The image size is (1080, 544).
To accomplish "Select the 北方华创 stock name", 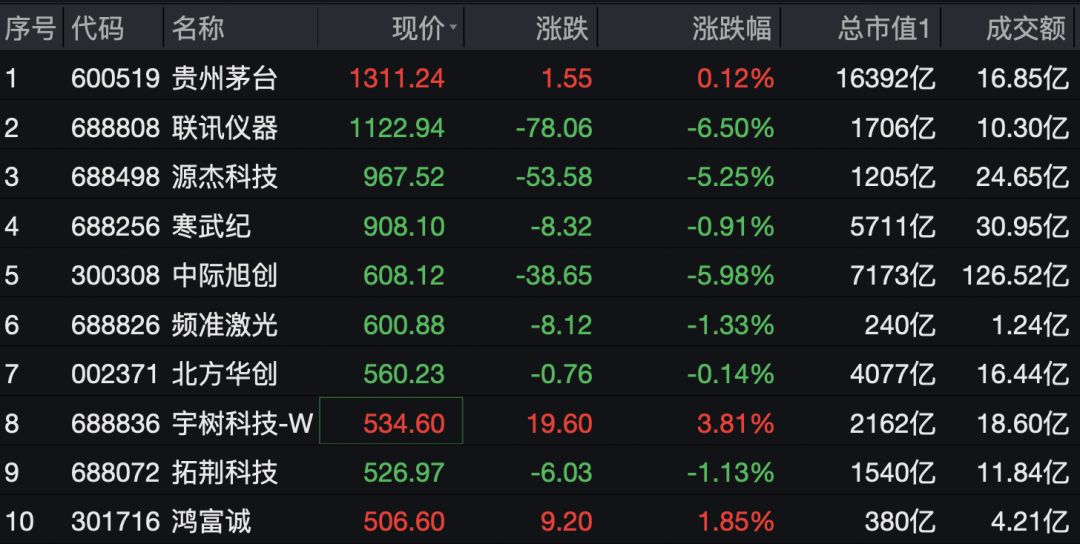I will click(225, 374).
